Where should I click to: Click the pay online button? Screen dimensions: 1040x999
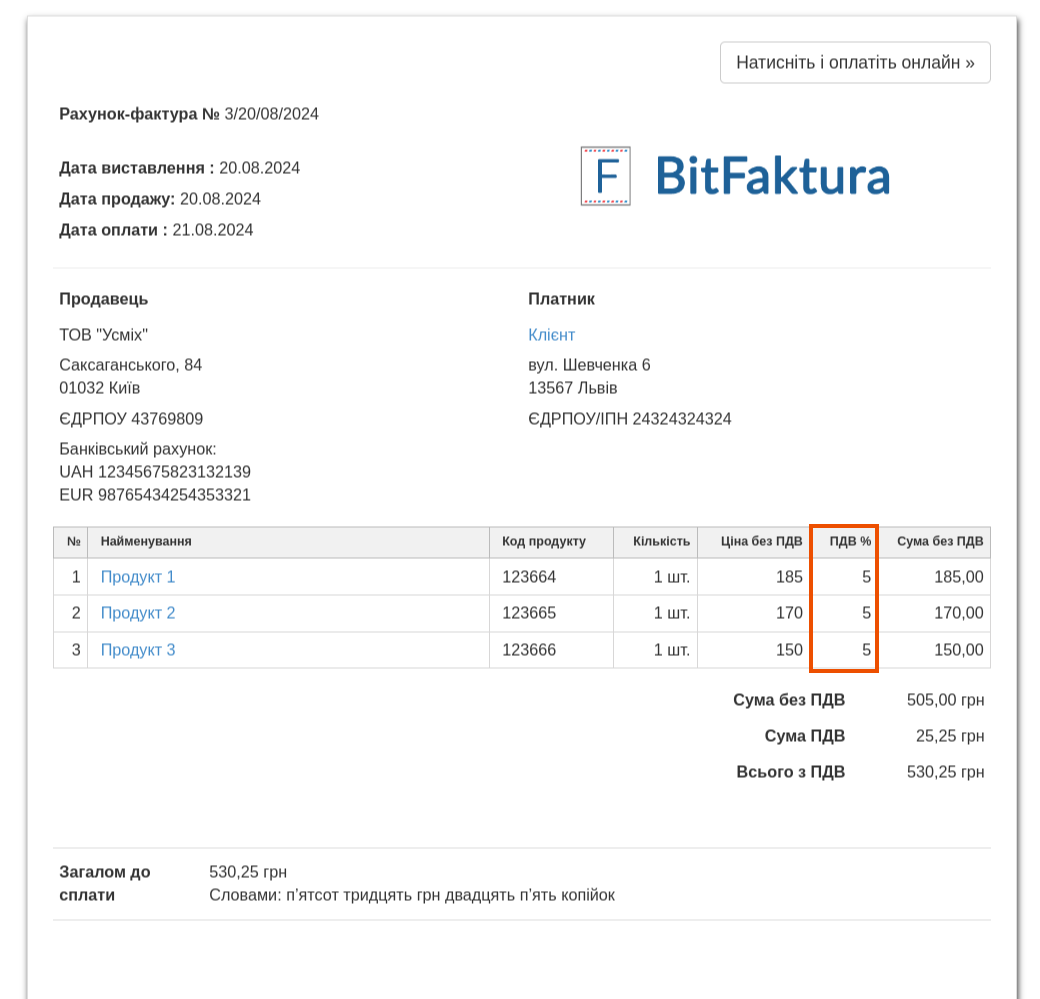855,62
